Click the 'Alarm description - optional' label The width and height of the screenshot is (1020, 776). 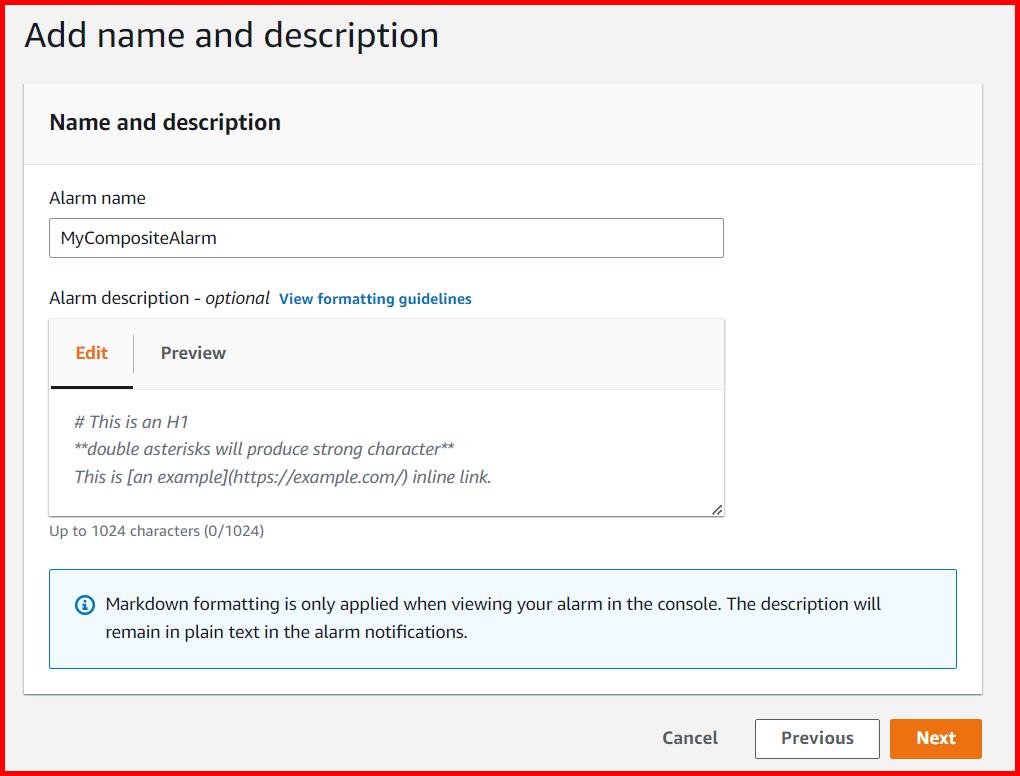(159, 298)
